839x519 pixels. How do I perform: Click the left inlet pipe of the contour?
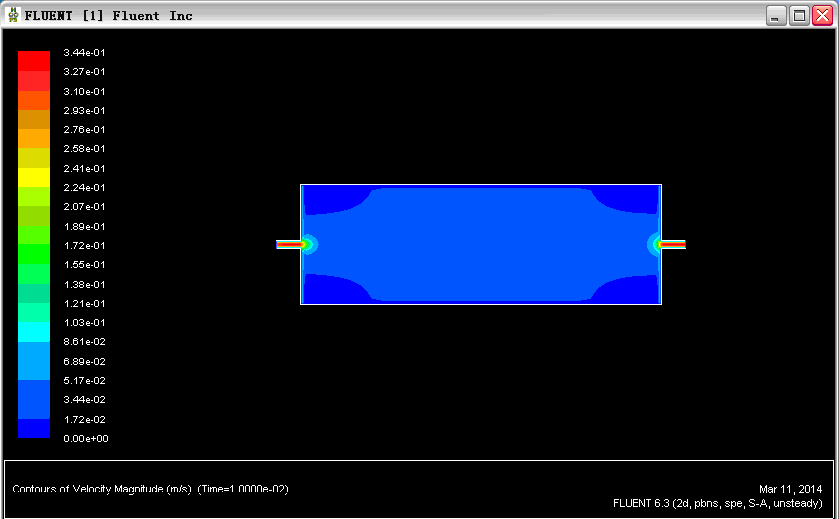coord(289,244)
